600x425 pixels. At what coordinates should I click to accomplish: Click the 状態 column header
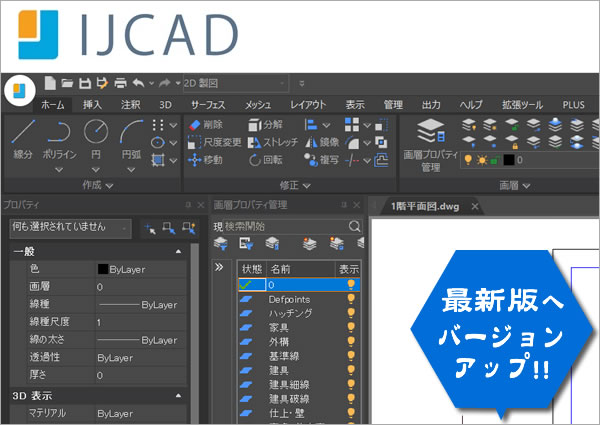(252, 269)
